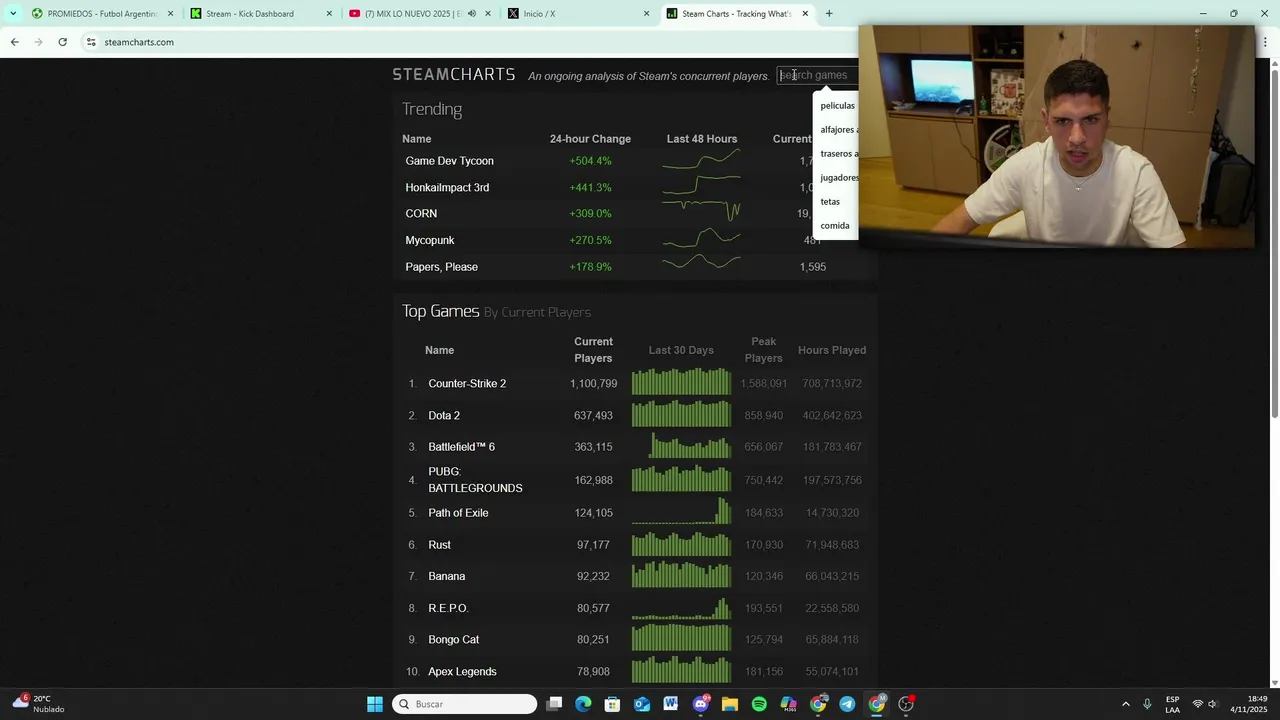Click the 1,100,799 current players value
1280x720 pixels.
(593, 384)
